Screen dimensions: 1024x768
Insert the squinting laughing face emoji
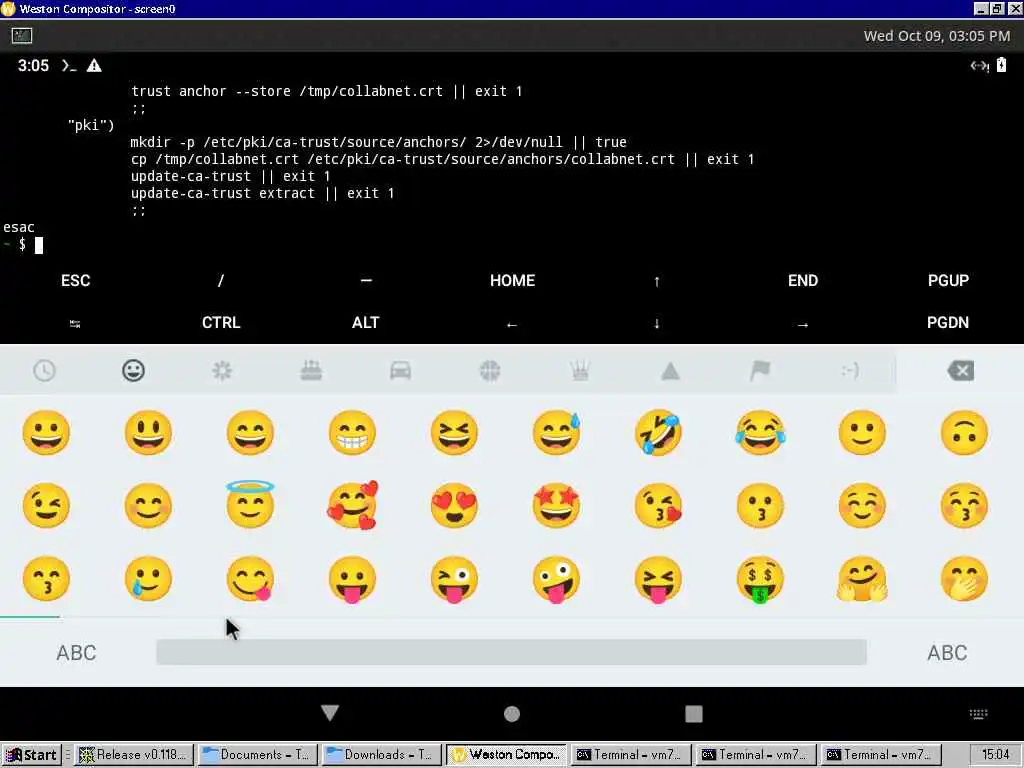click(x=455, y=432)
